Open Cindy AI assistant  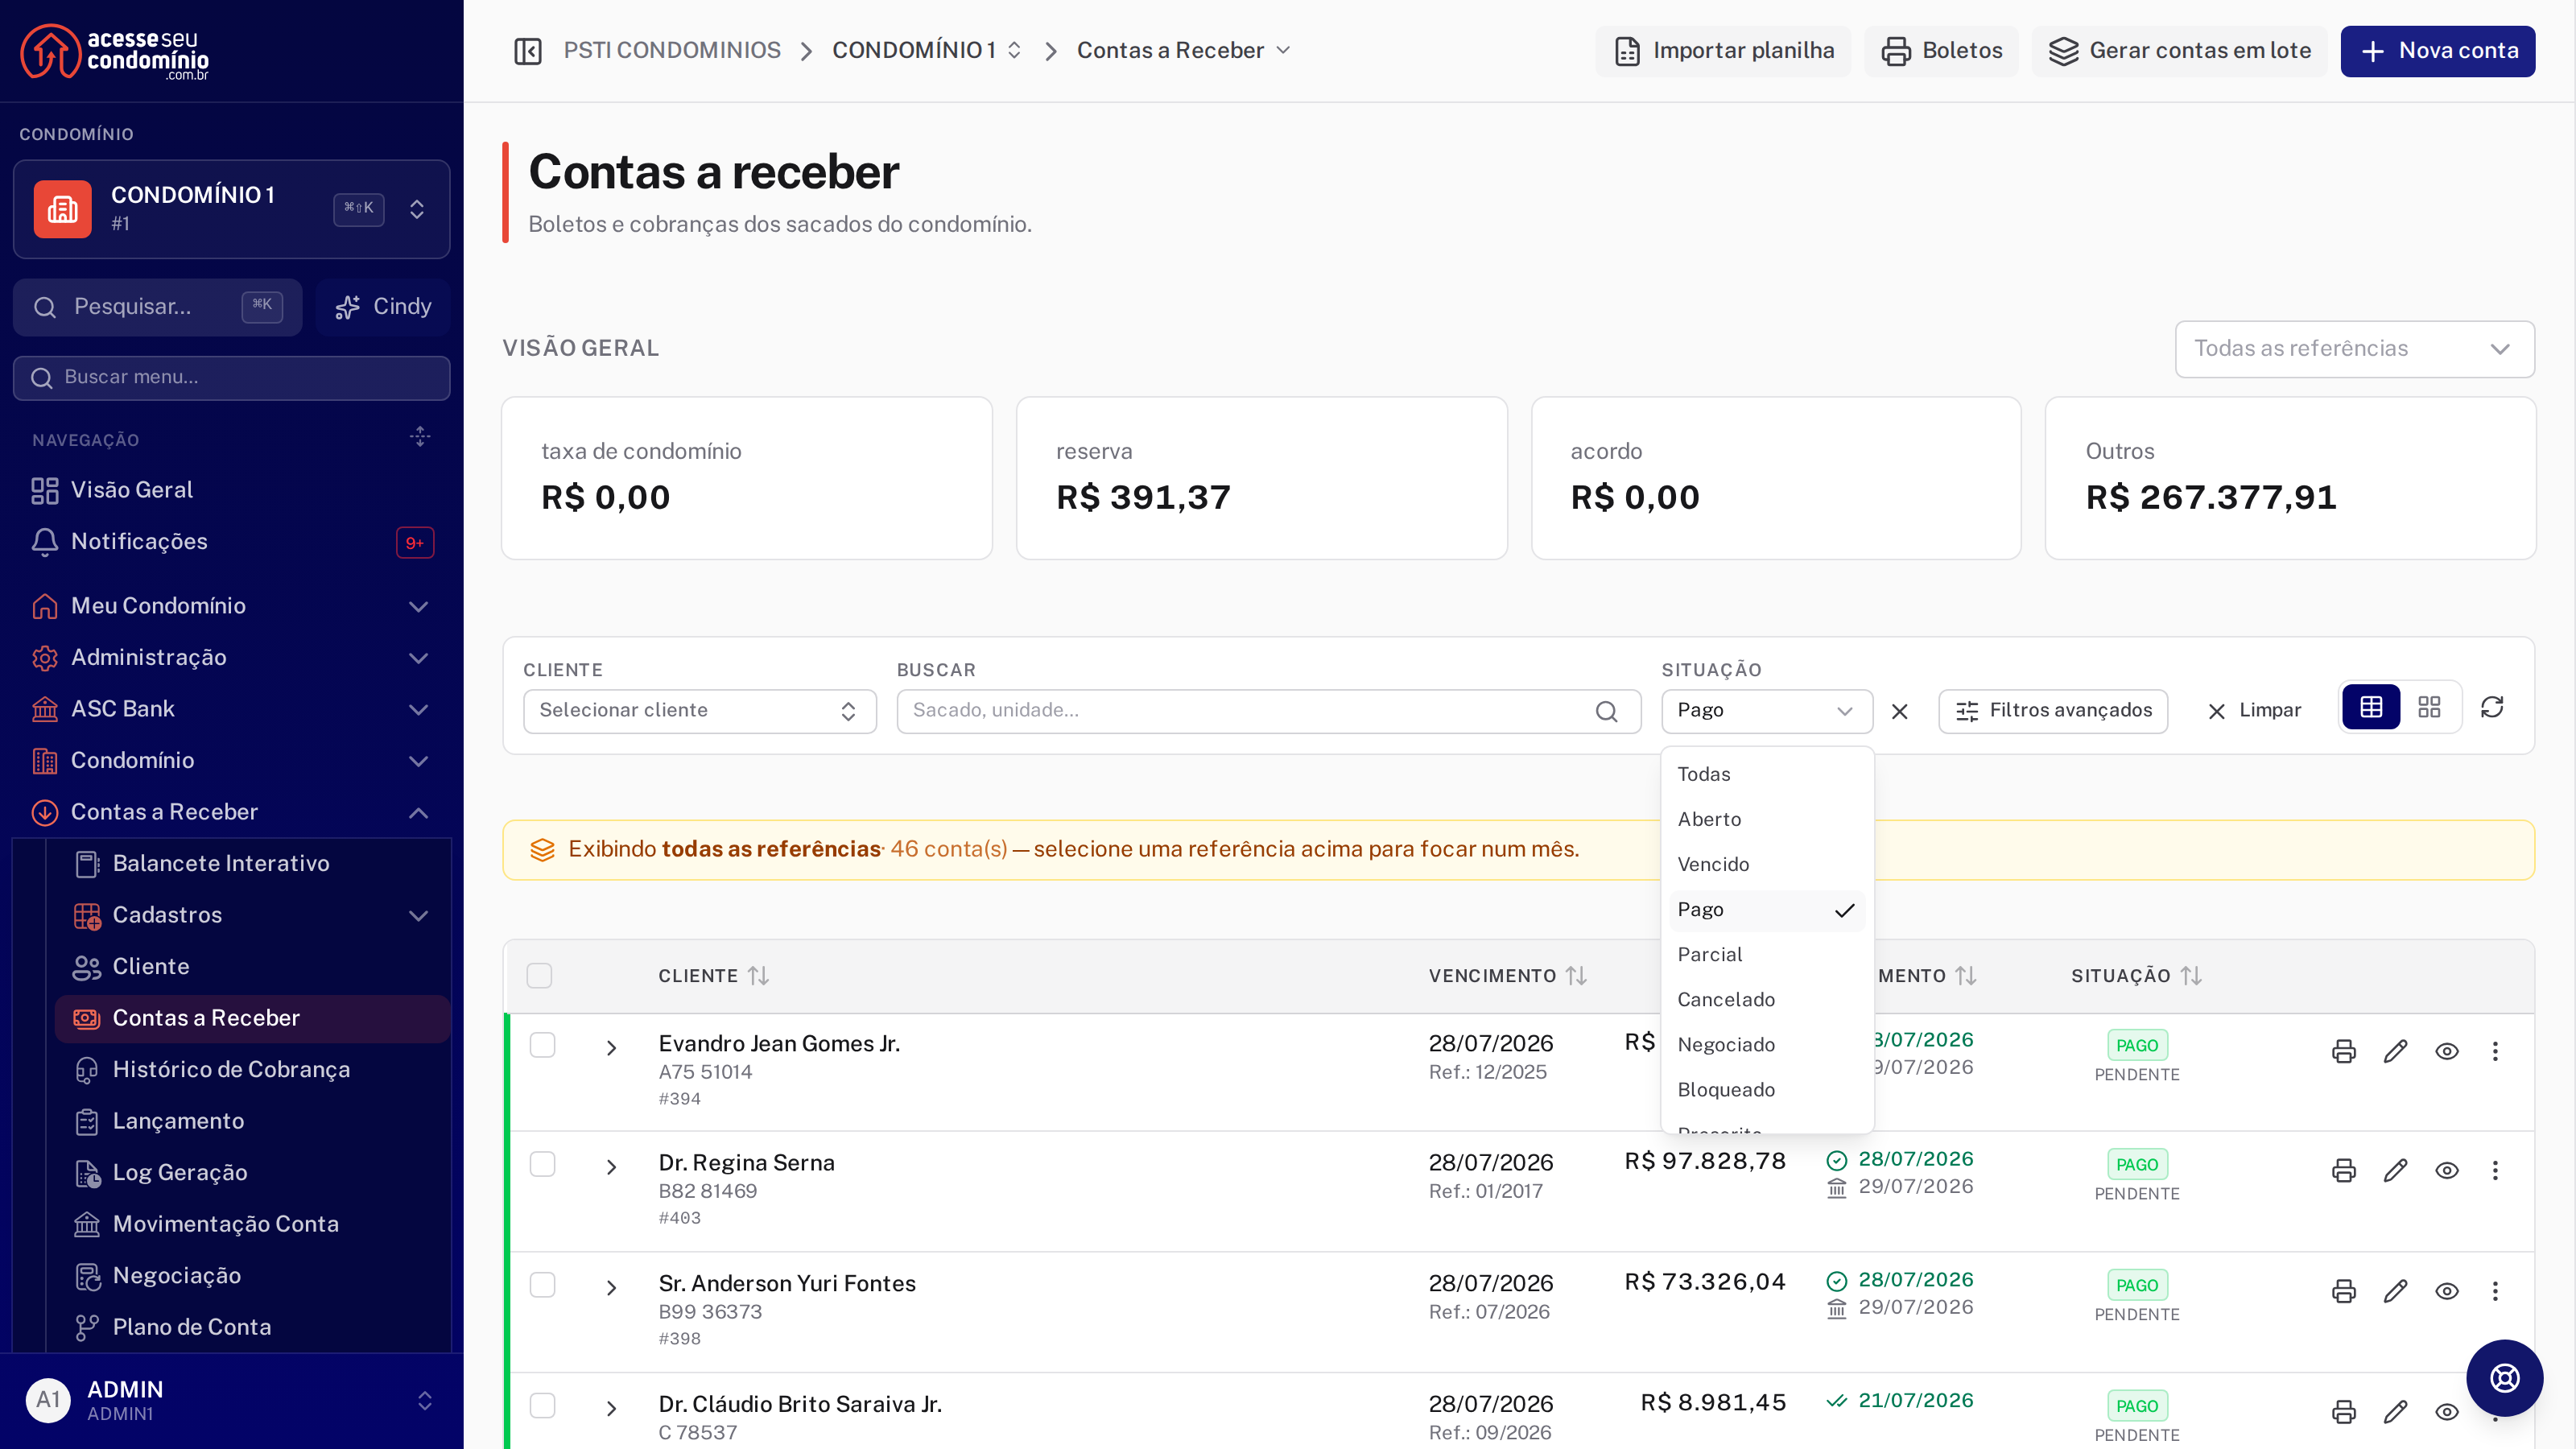coord(383,307)
